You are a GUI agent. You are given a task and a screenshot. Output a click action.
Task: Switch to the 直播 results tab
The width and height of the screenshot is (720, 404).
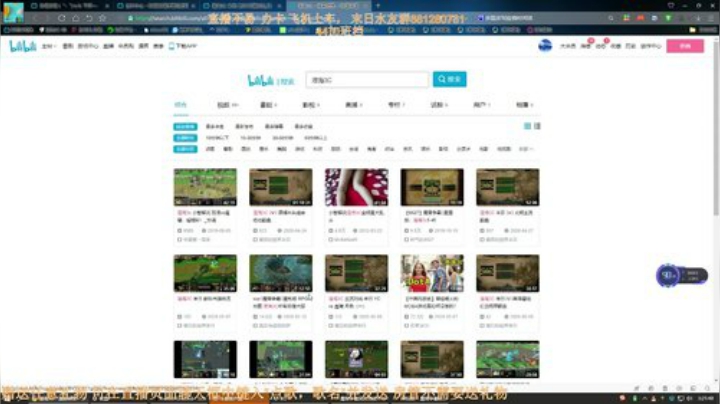pos(354,105)
